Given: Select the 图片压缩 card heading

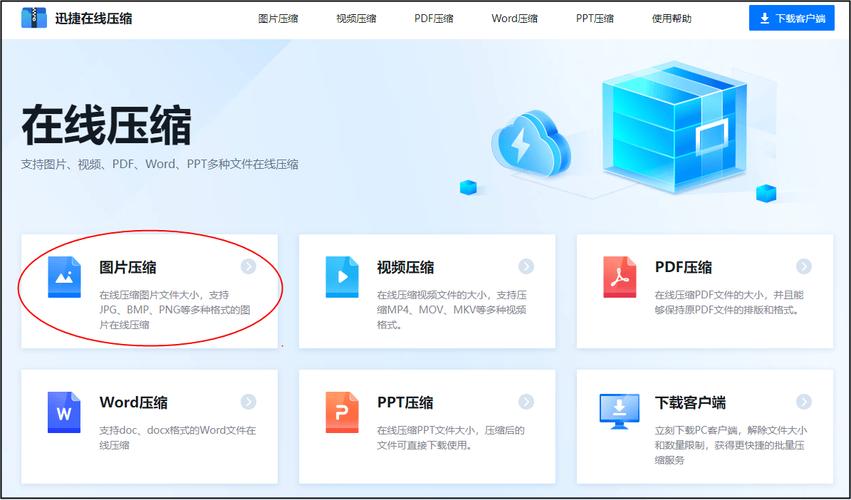Looking at the screenshot, I should pyautogui.click(x=128, y=267).
